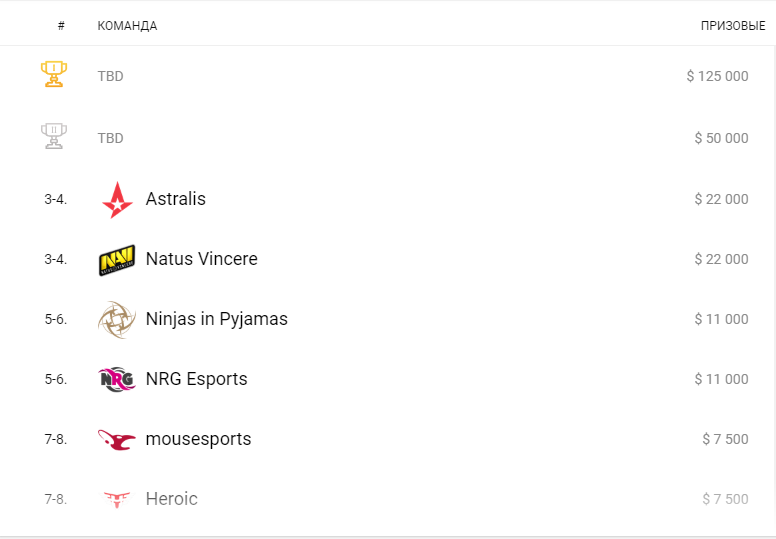Click the gold first-place trophy icon
Screen dimensions: 776x539
54,75
